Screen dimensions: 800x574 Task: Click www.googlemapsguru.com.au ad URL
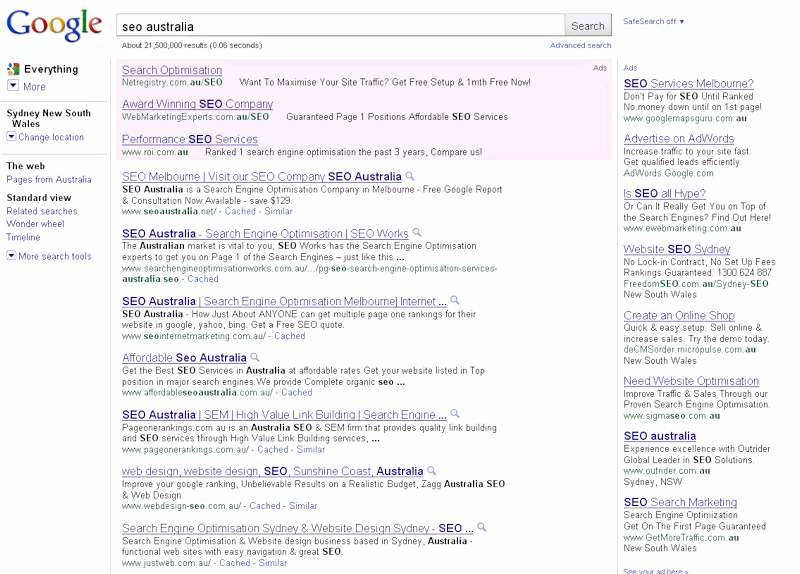685,118
